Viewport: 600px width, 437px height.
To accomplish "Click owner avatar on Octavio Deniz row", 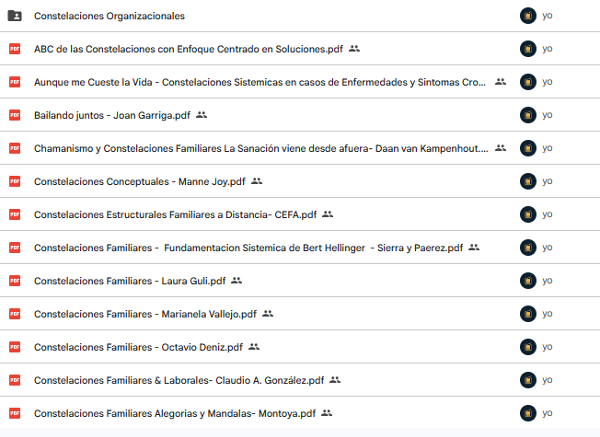I will pyautogui.click(x=528, y=347).
